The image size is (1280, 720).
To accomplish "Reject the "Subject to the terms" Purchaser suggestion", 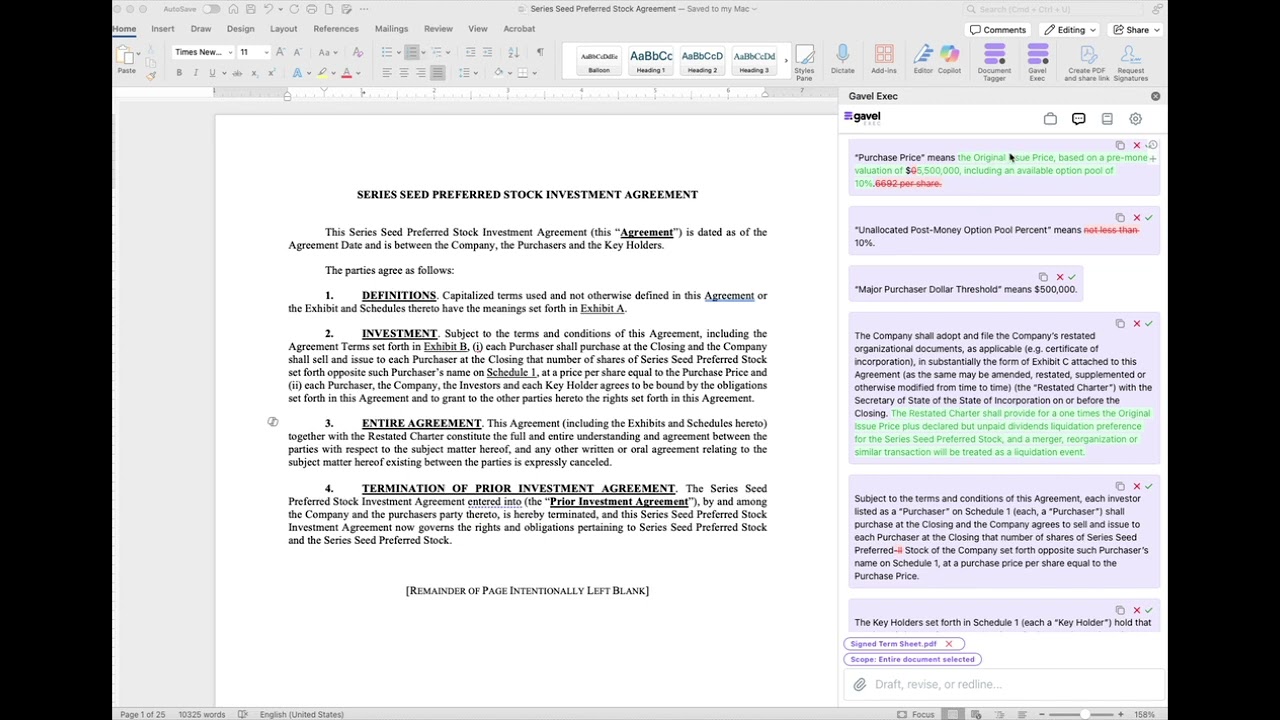I will pos(1136,487).
